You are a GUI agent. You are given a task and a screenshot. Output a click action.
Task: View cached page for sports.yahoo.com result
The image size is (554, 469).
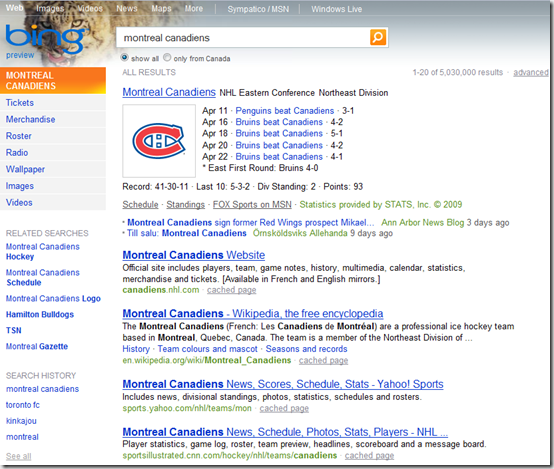pyautogui.click(x=284, y=408)
